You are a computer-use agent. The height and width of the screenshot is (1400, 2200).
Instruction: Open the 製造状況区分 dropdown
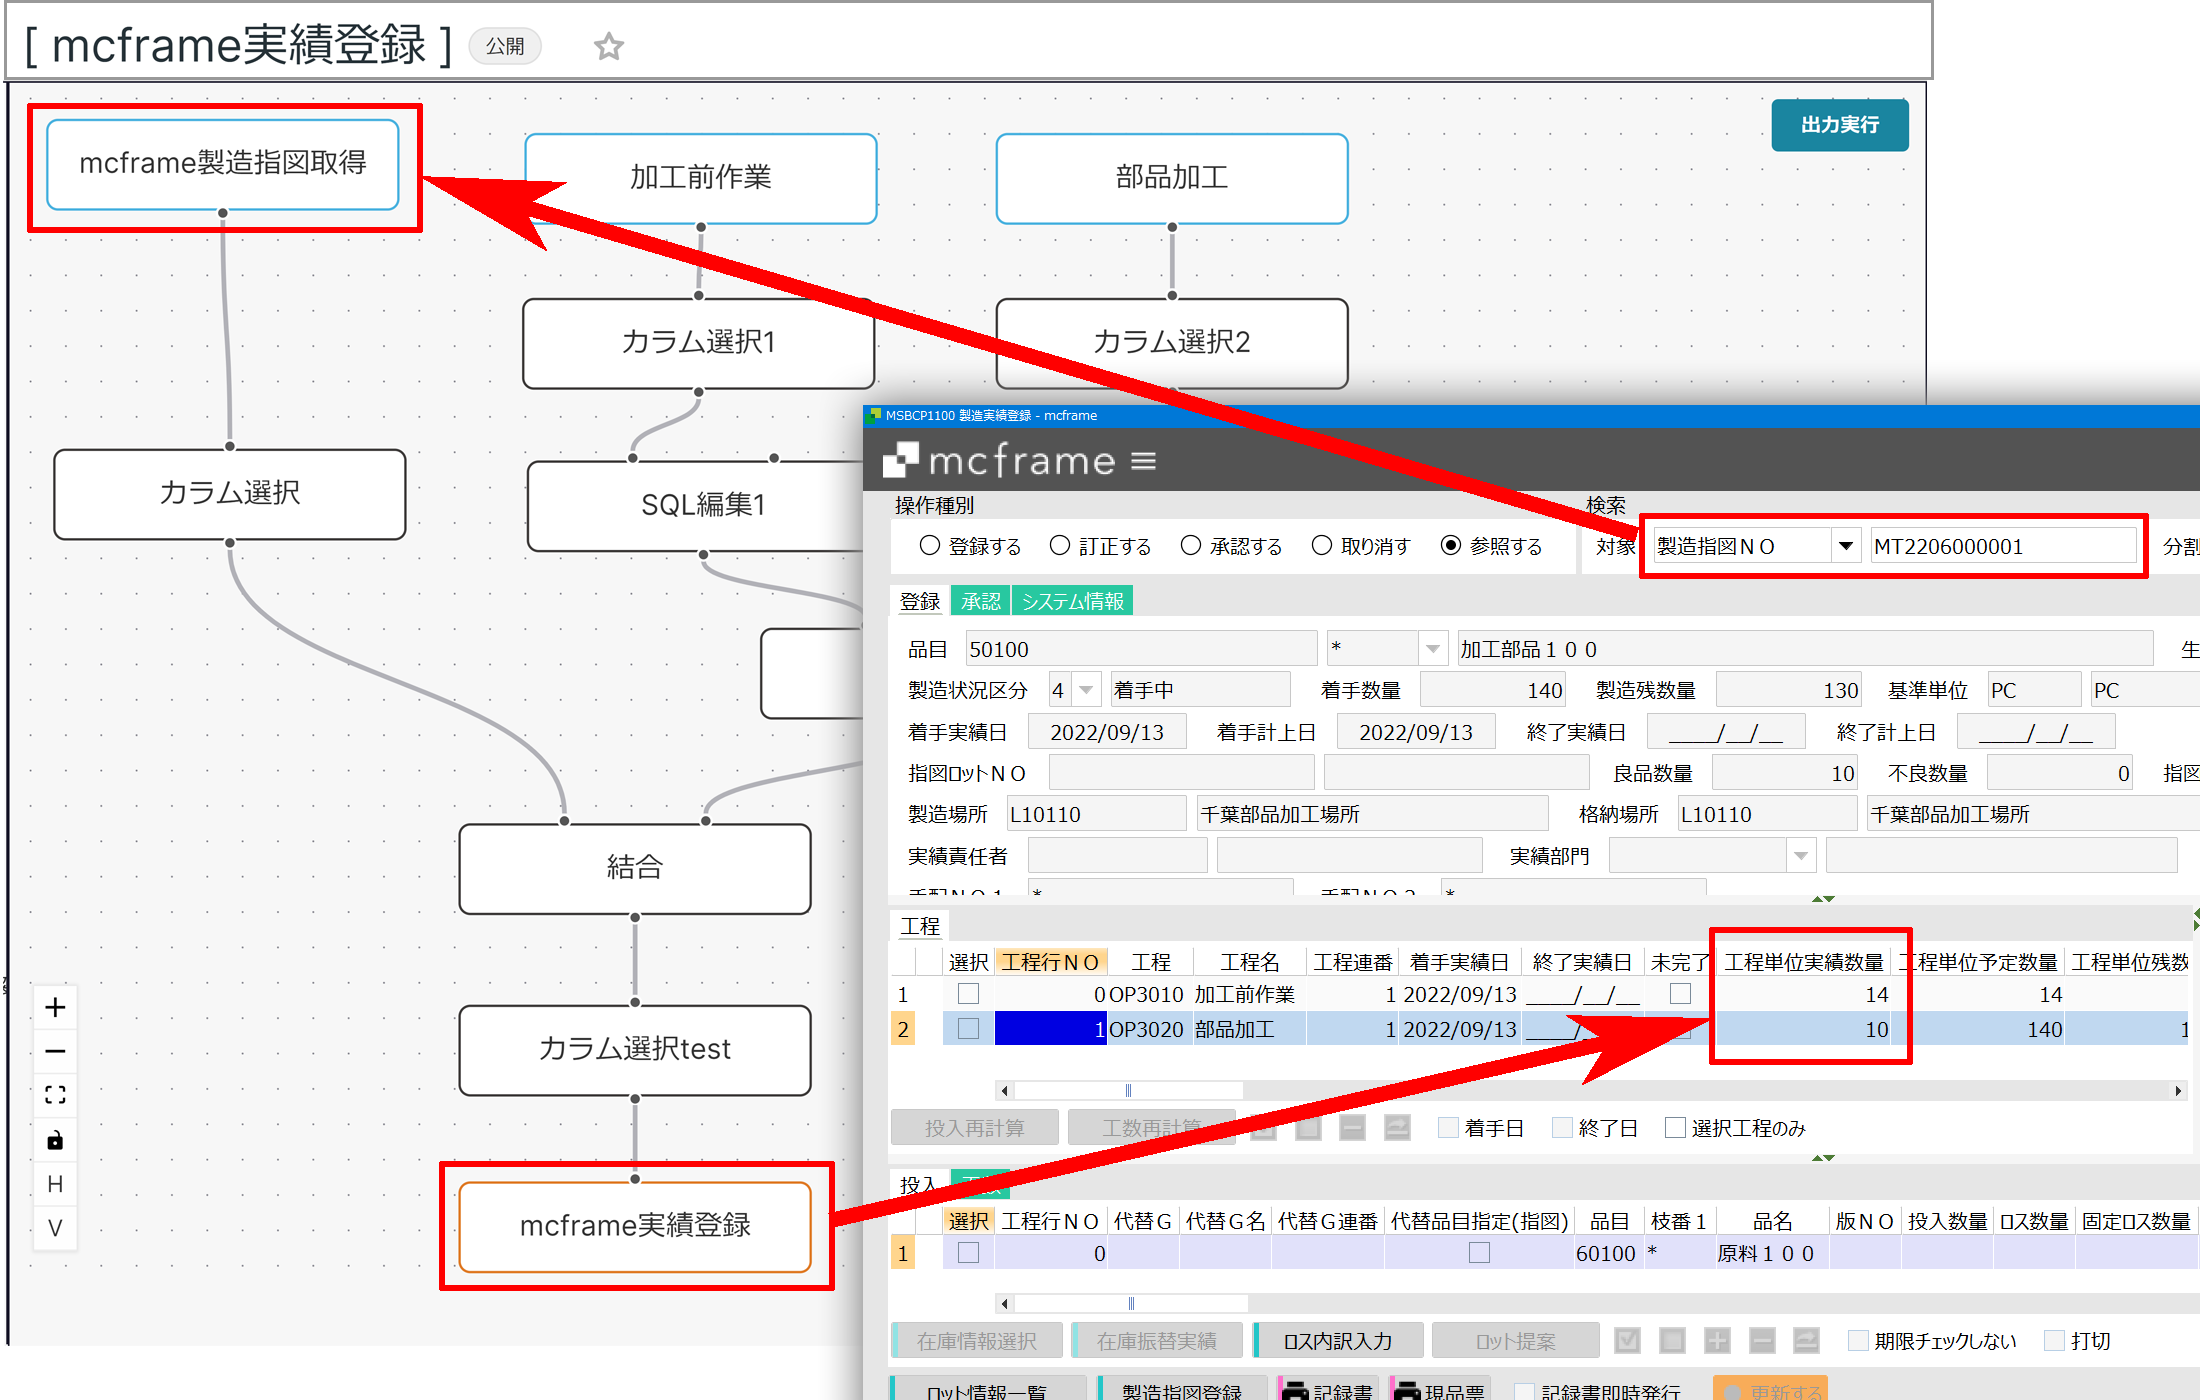(x=1086, y=690)
